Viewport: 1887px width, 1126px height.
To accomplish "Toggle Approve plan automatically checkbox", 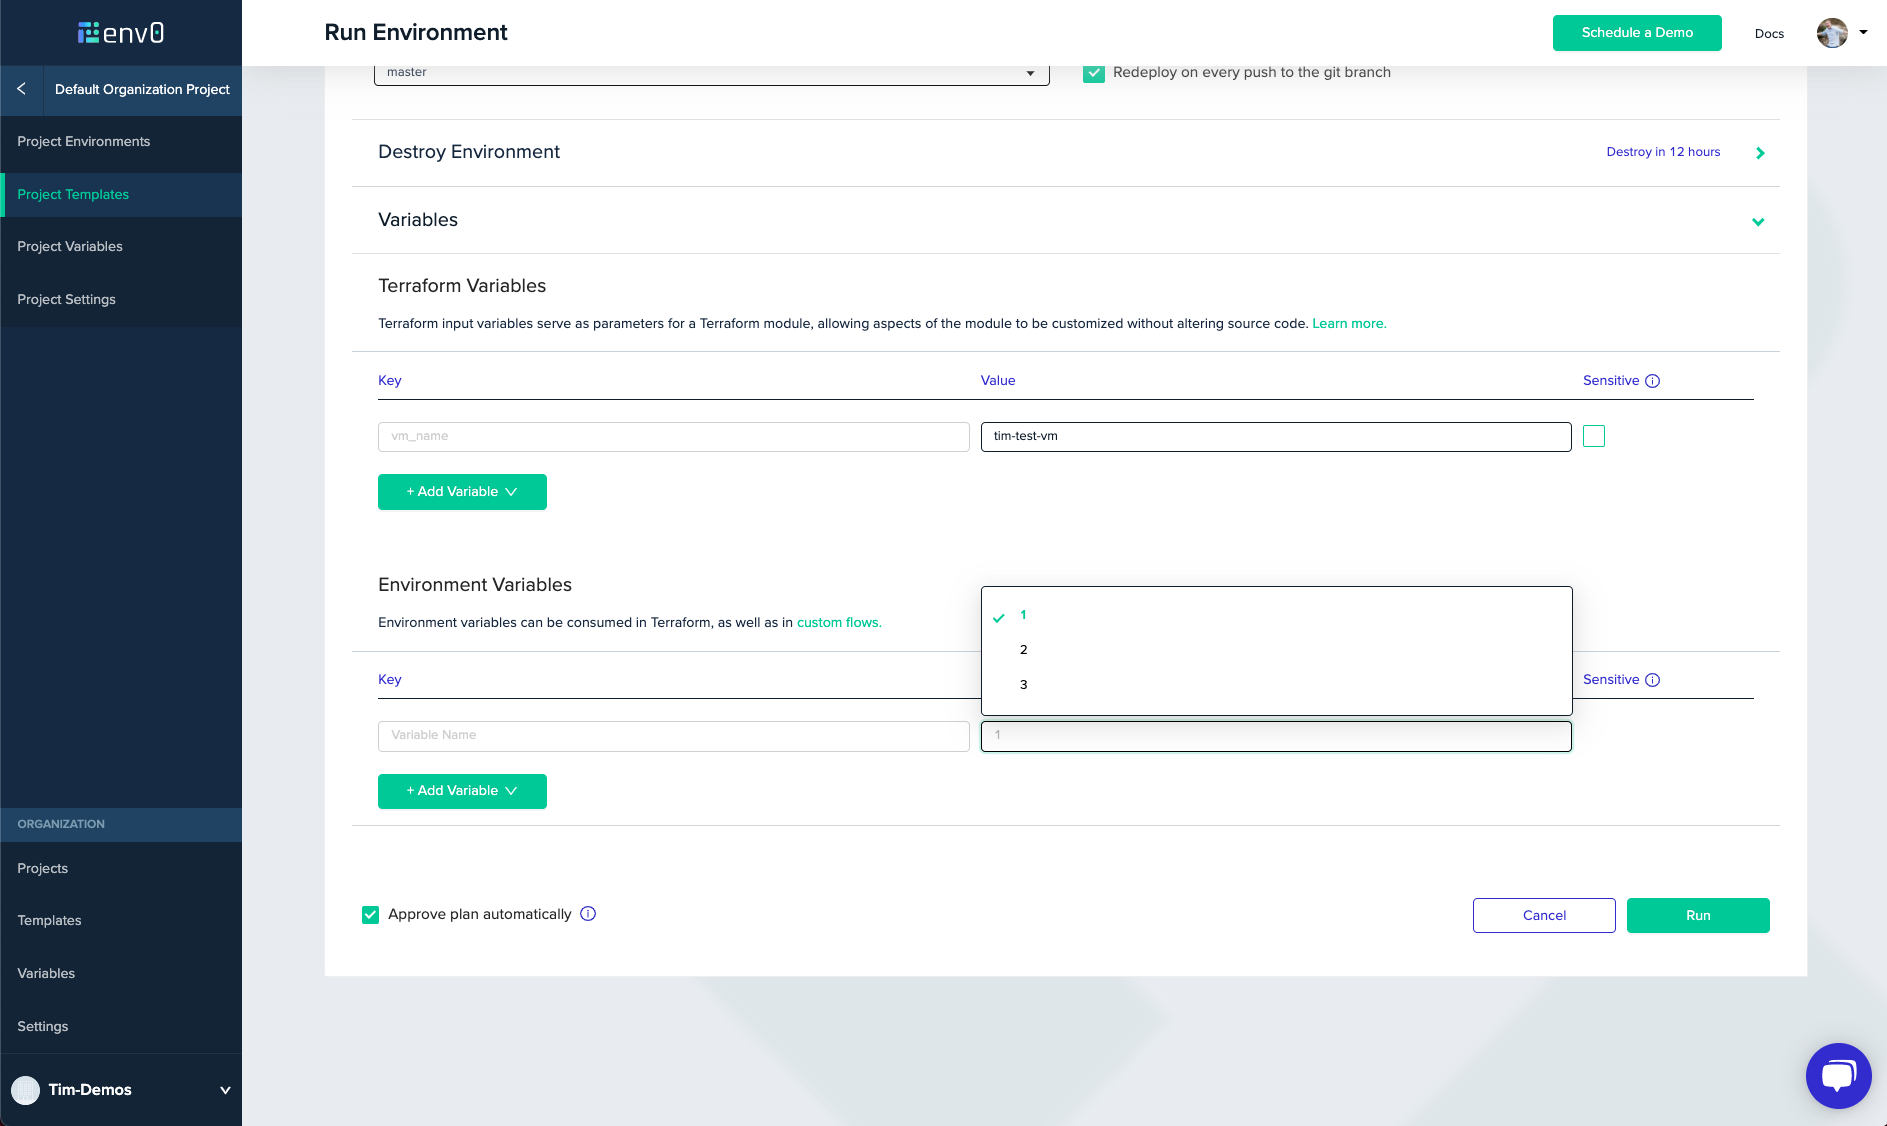I will coord(370,915).
